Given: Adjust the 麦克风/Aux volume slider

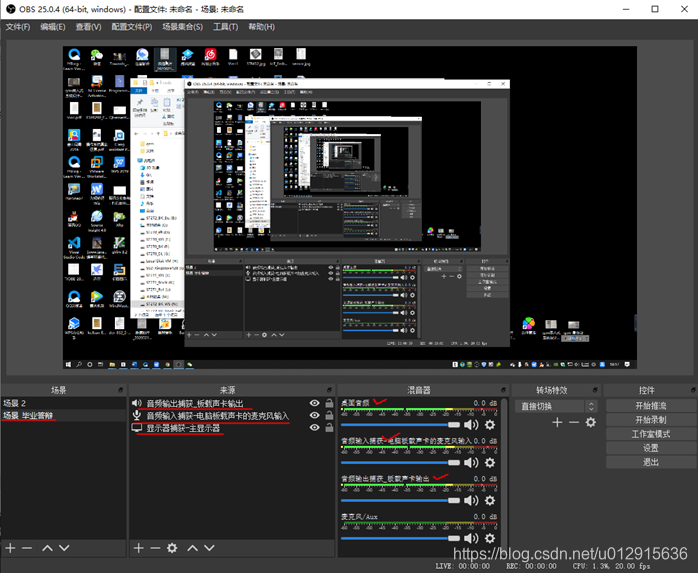Looking at the screenshot, I should tap(400, 538).
